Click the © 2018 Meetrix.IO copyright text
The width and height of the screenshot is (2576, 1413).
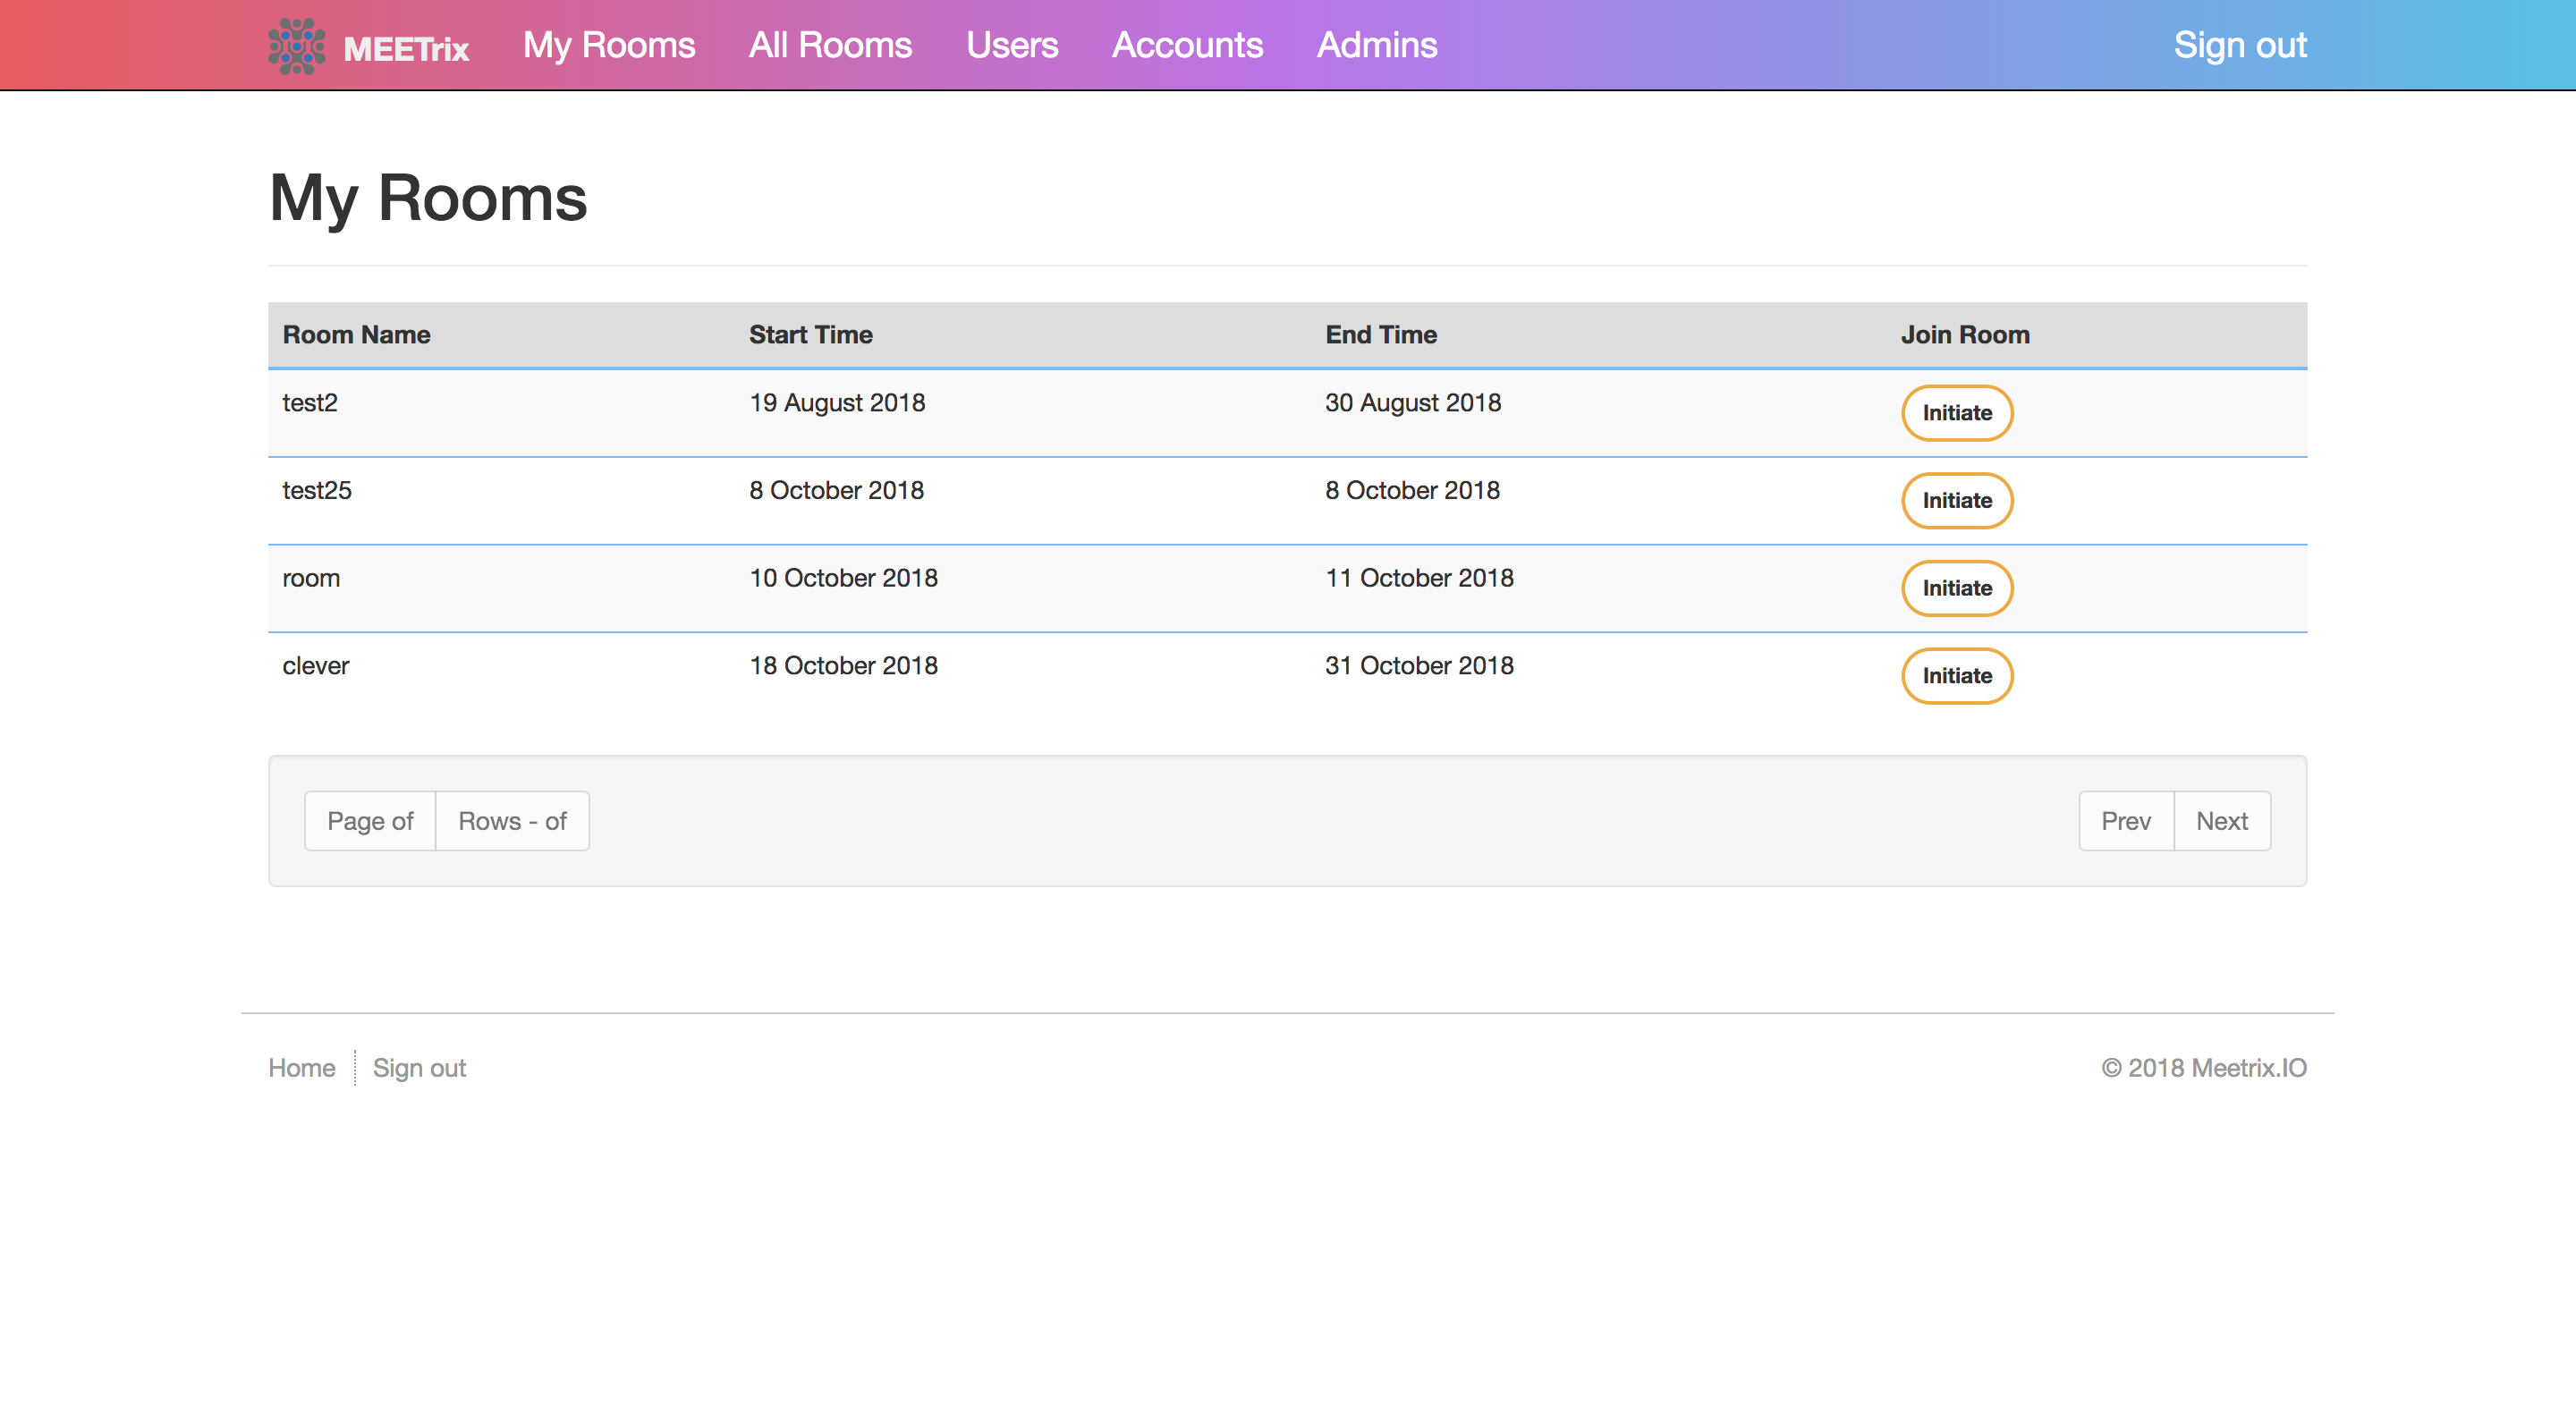(2204, 1068)
